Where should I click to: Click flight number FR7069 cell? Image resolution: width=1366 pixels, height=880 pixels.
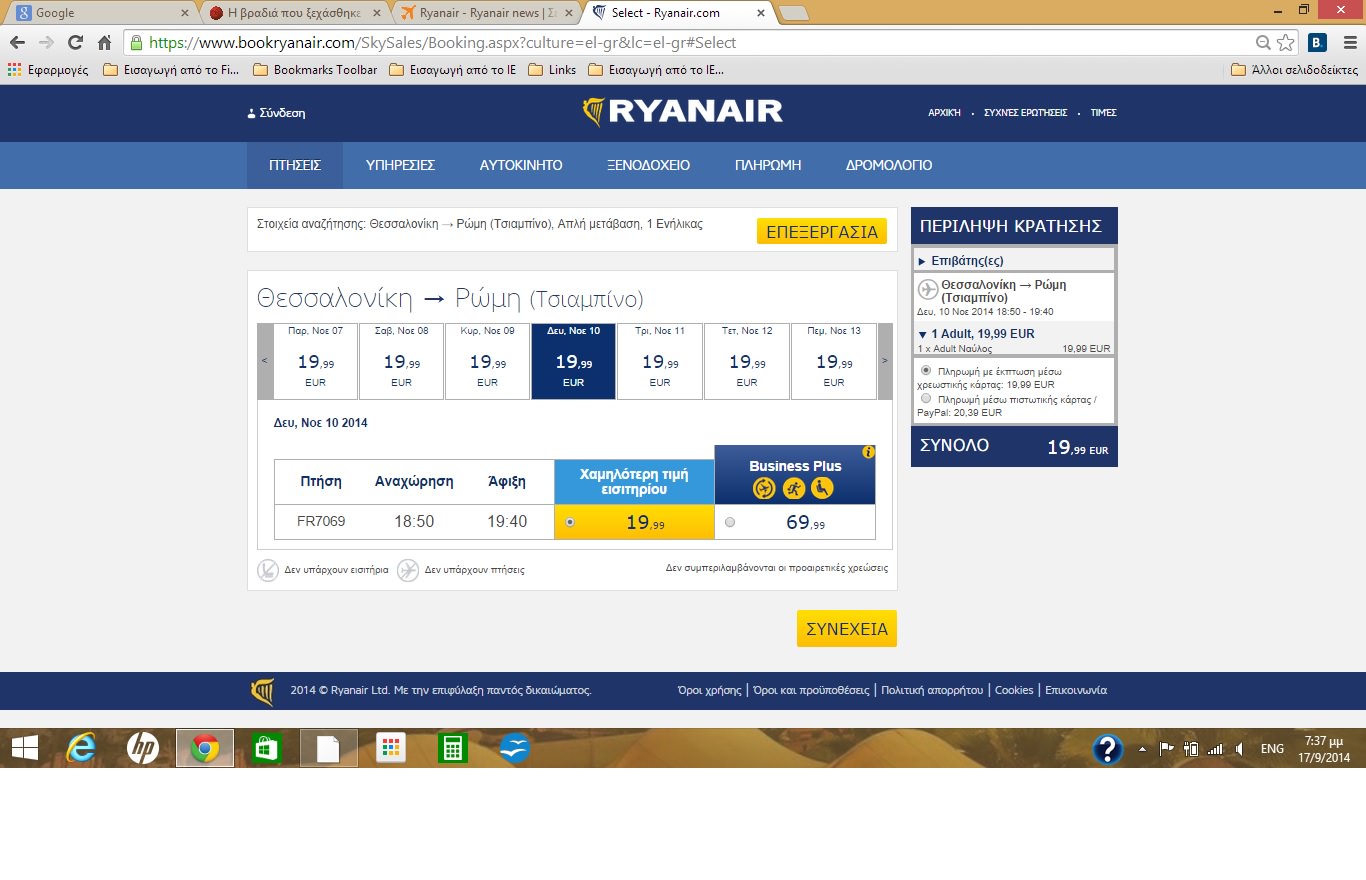click(321, 522)
